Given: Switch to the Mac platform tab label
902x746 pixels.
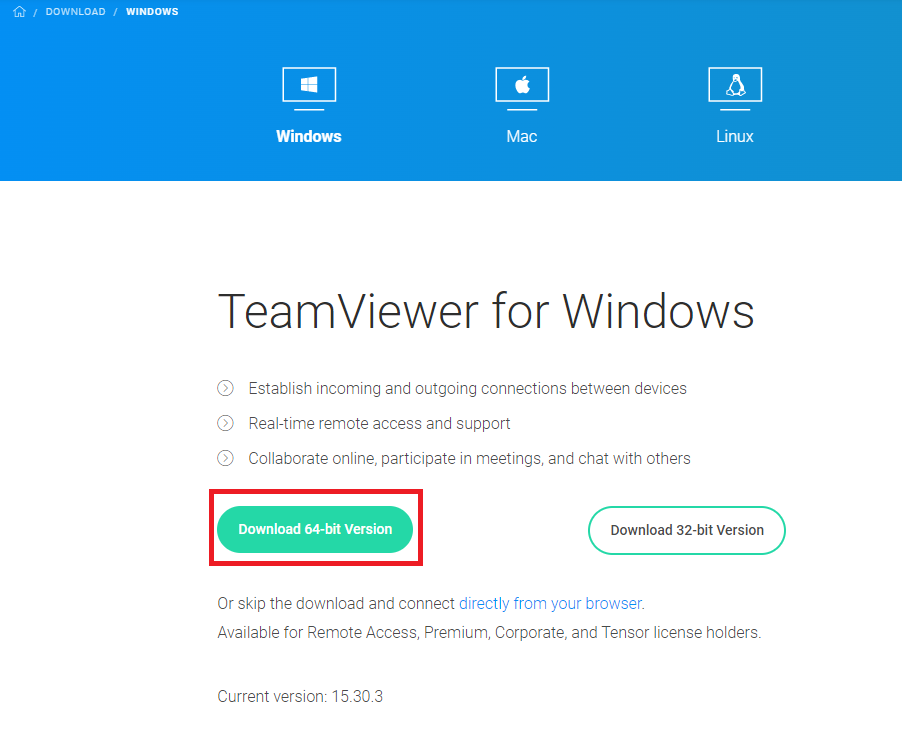Looking at the screenshot, I should tap(522, 136).
